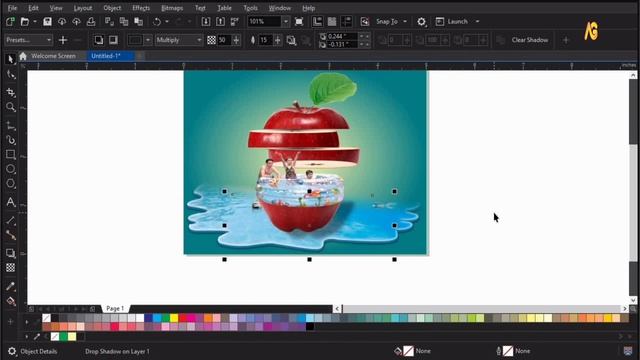
Task: Expand the Launch dropdown
Action: (x=477, y=22)
